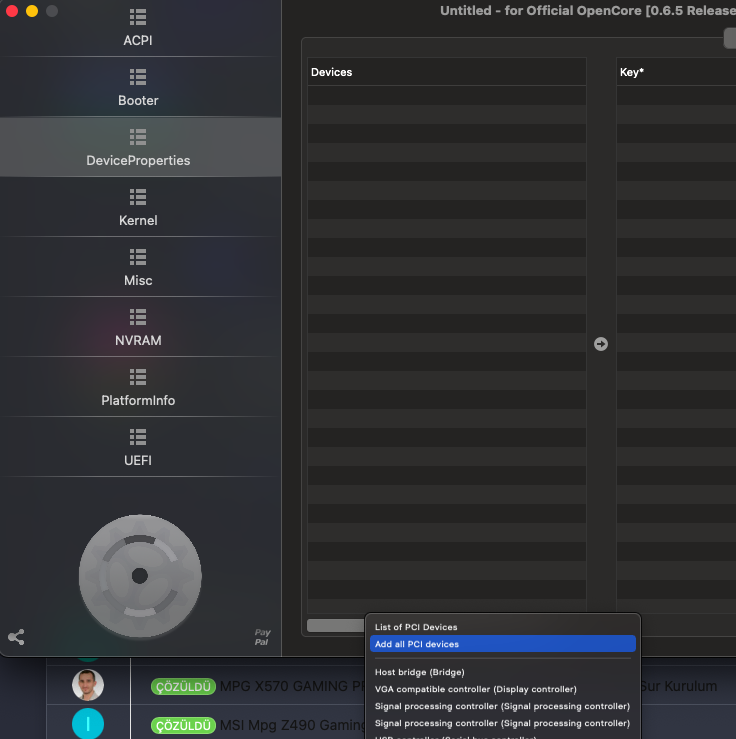Click the PayPal donate icon

(262, 637)
